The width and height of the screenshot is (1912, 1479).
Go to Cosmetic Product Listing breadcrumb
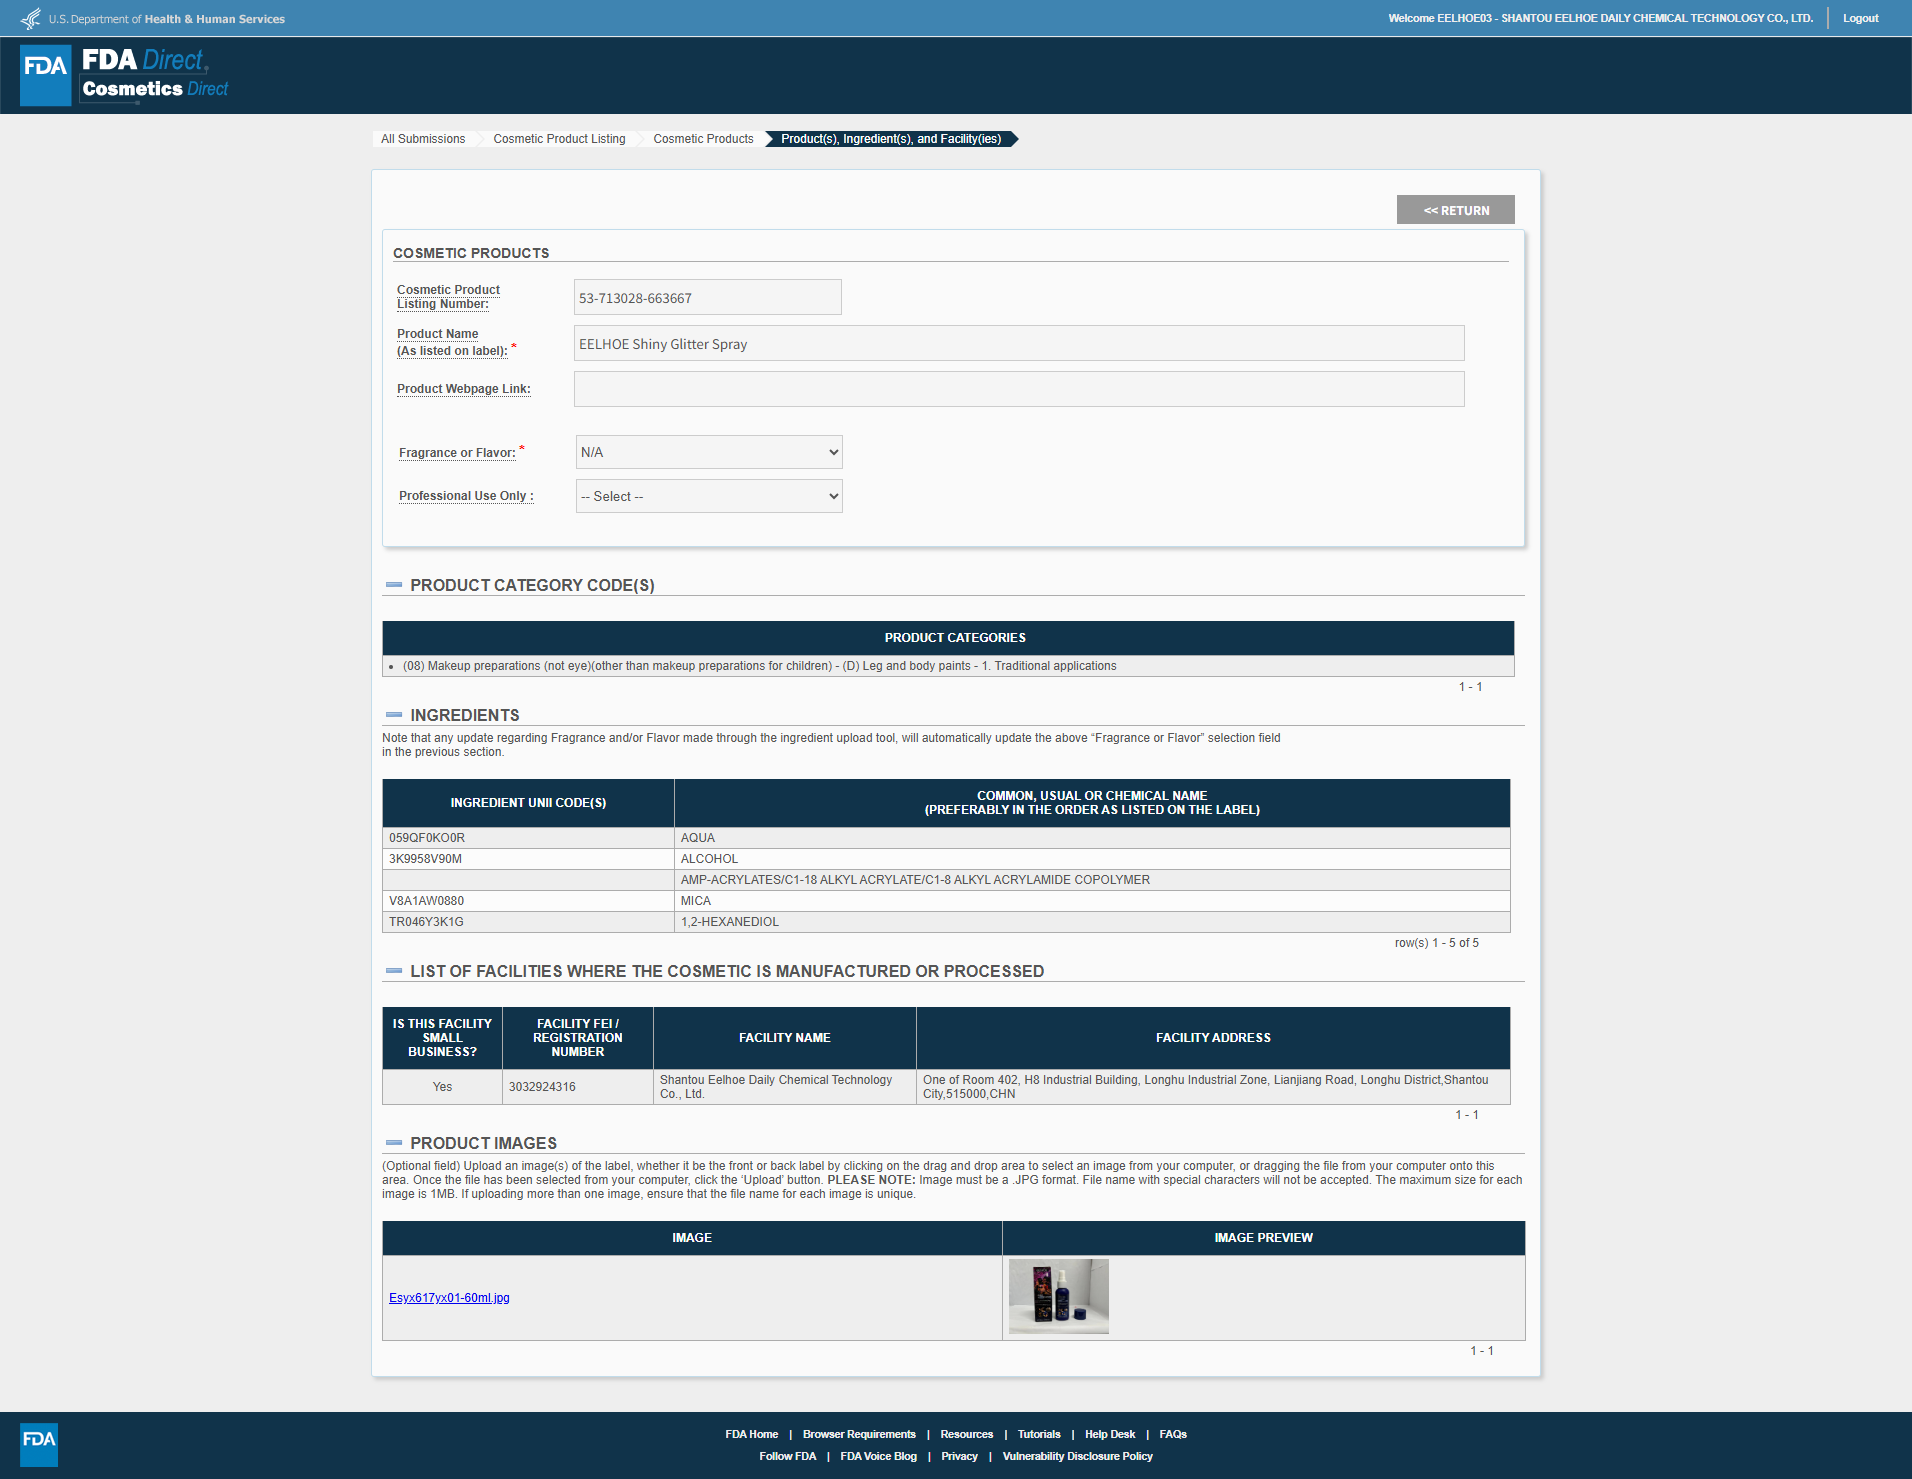pyautogui.click(x=559, y=139)
